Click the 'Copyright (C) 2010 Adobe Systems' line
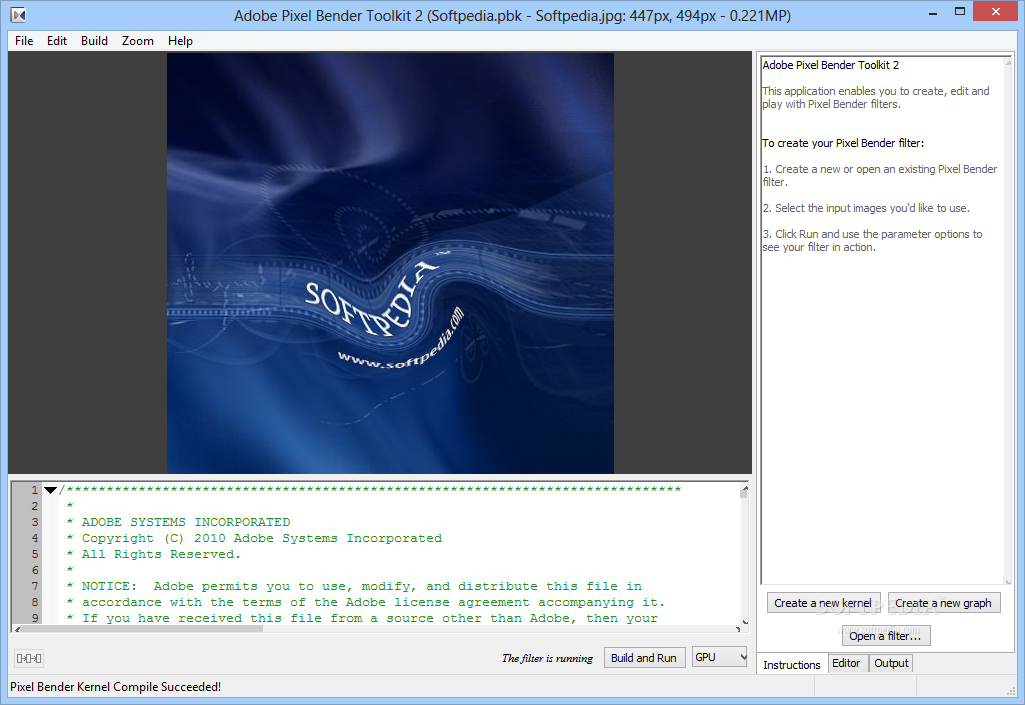 [261, 538]
